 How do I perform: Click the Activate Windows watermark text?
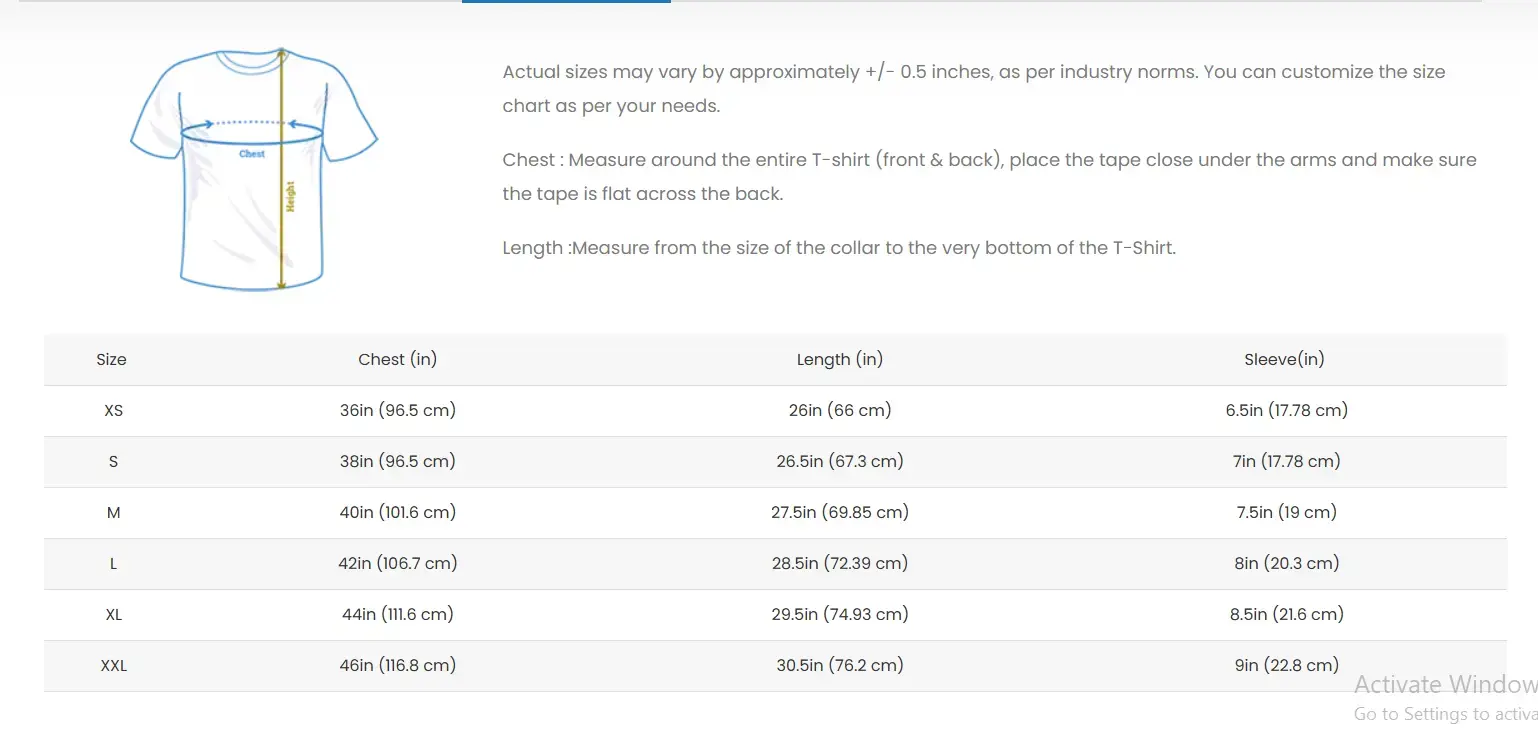[1445, 686]
